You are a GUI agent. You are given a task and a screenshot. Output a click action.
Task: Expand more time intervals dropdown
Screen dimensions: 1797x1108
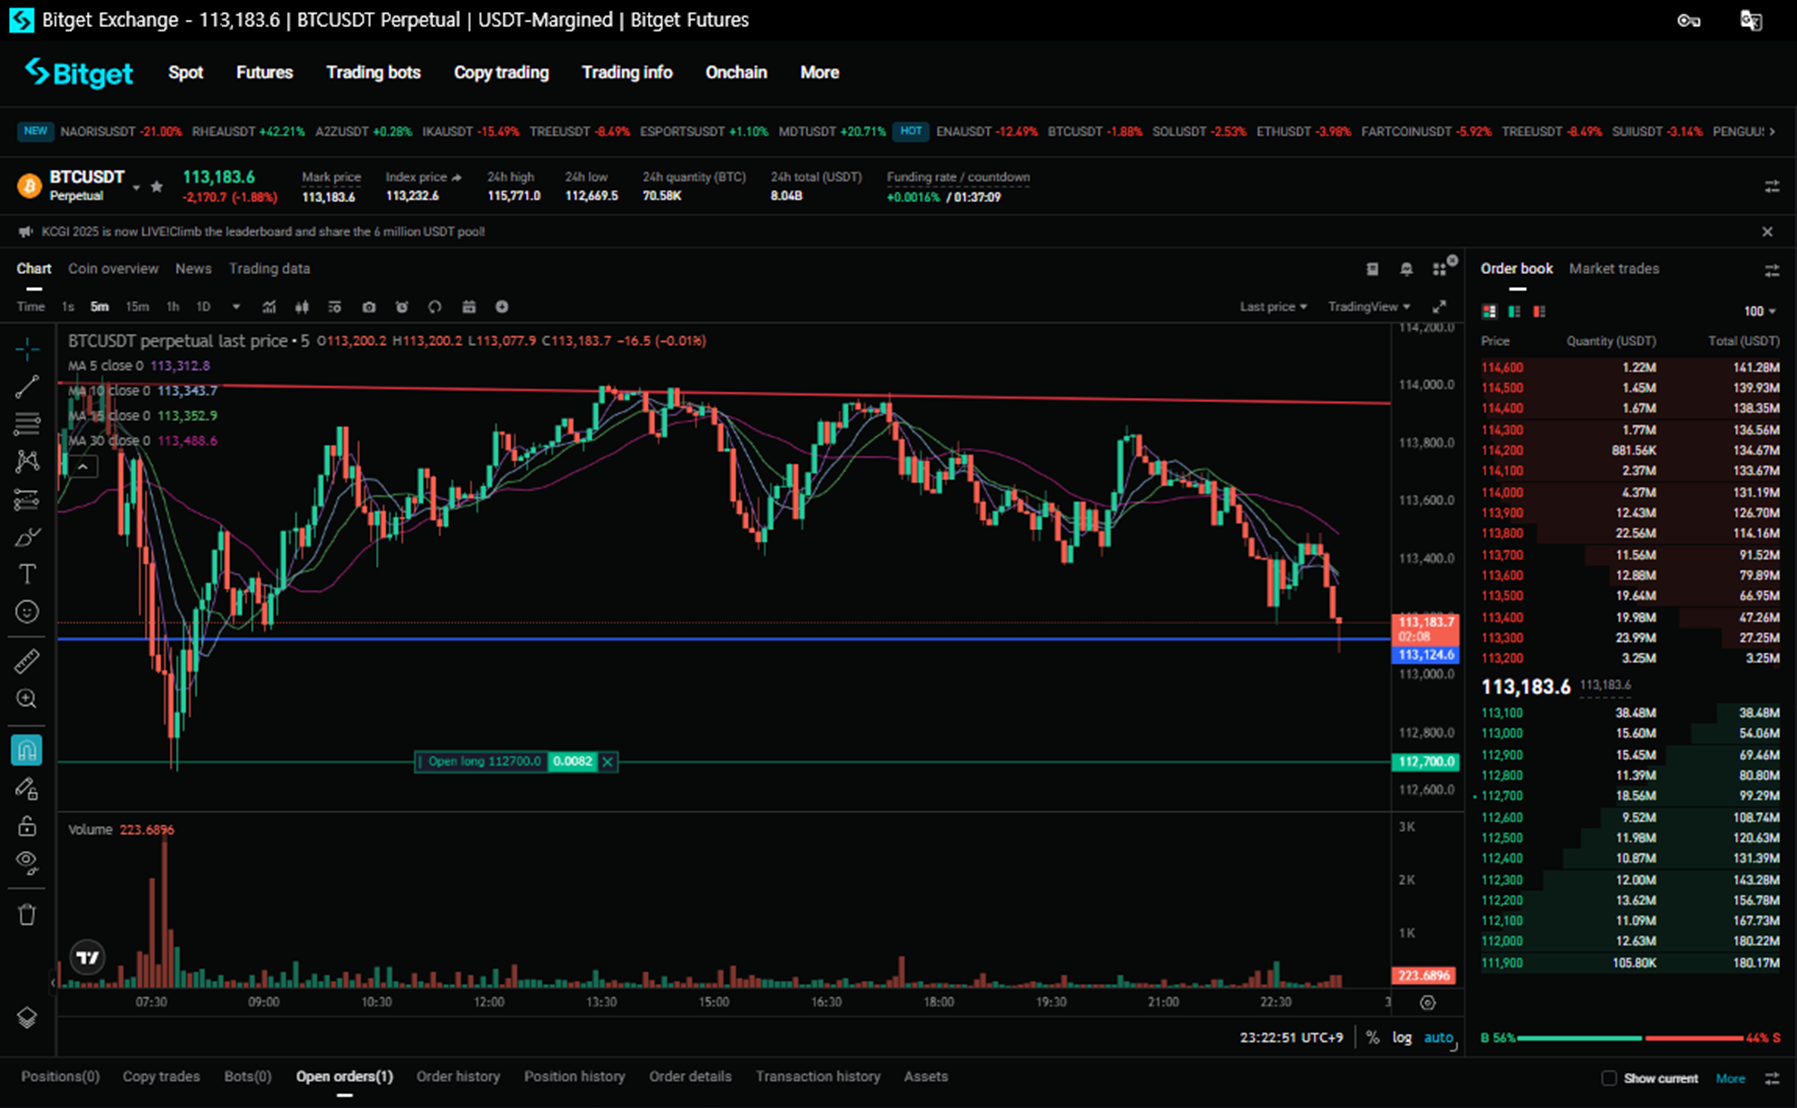point(236,307)
